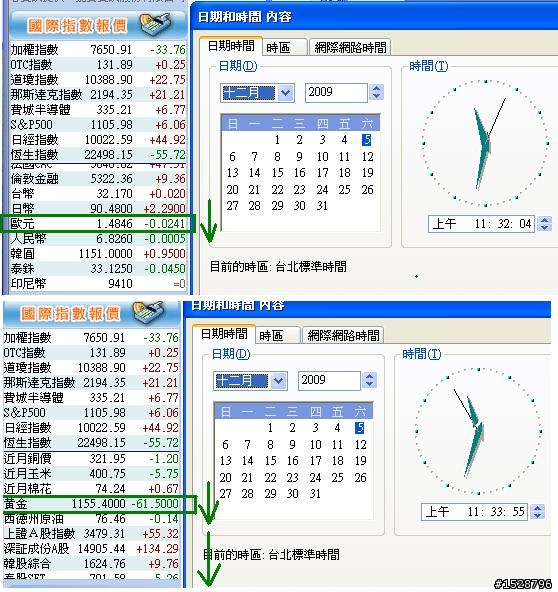The height and width of the screenshot is (592, 558).
Task: Click the 2009 year field in the 11:32:04 dialog
Action: [336, 92]
